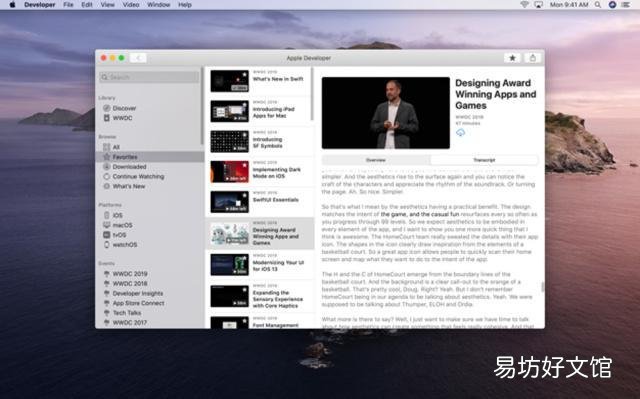Click the Designing Award Winning Apps title
This screenshot has height=399, width=640.
point(496,94)
